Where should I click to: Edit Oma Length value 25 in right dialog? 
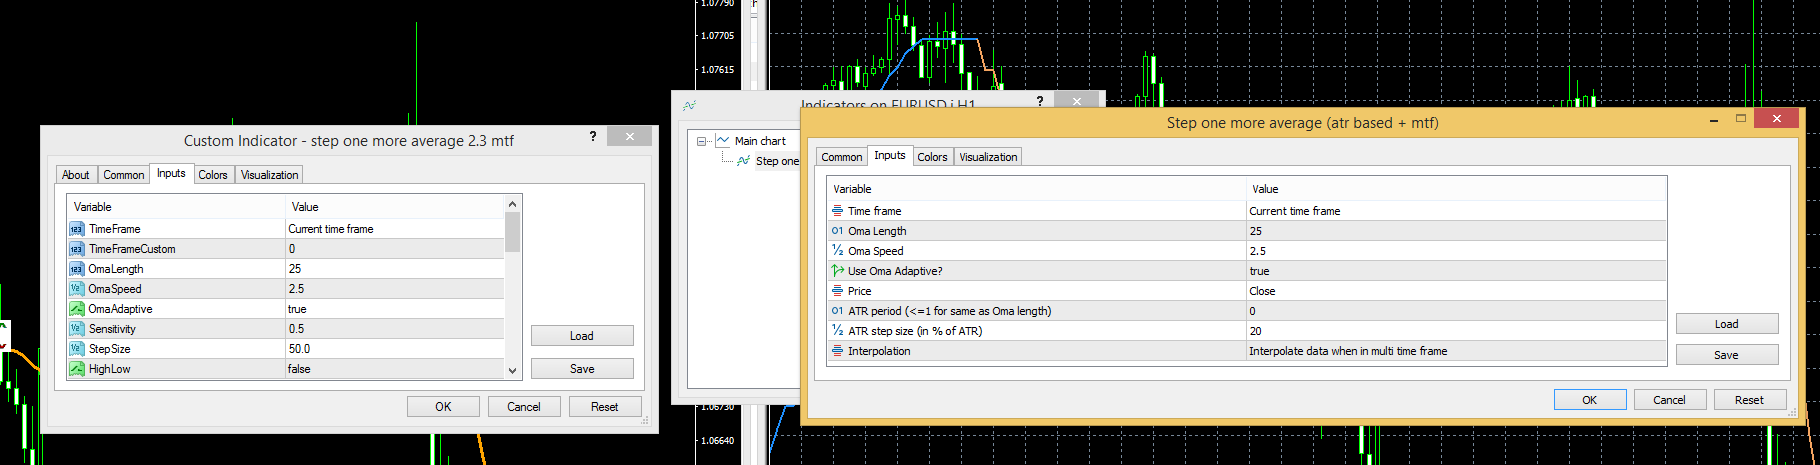click(x=1456, y=231)
